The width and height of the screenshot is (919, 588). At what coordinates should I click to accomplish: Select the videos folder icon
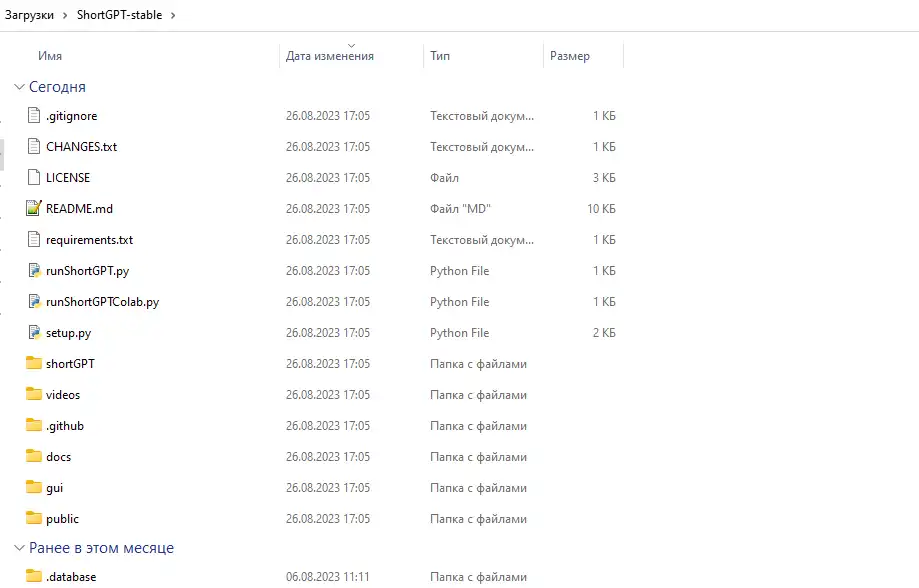[x=34, y=394]
